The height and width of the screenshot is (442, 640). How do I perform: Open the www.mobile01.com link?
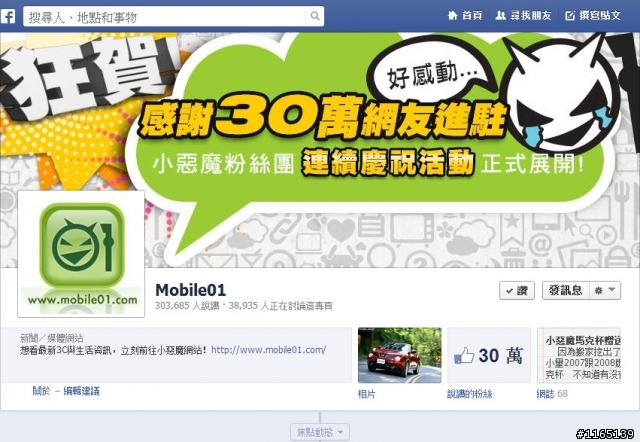(268, 350)
